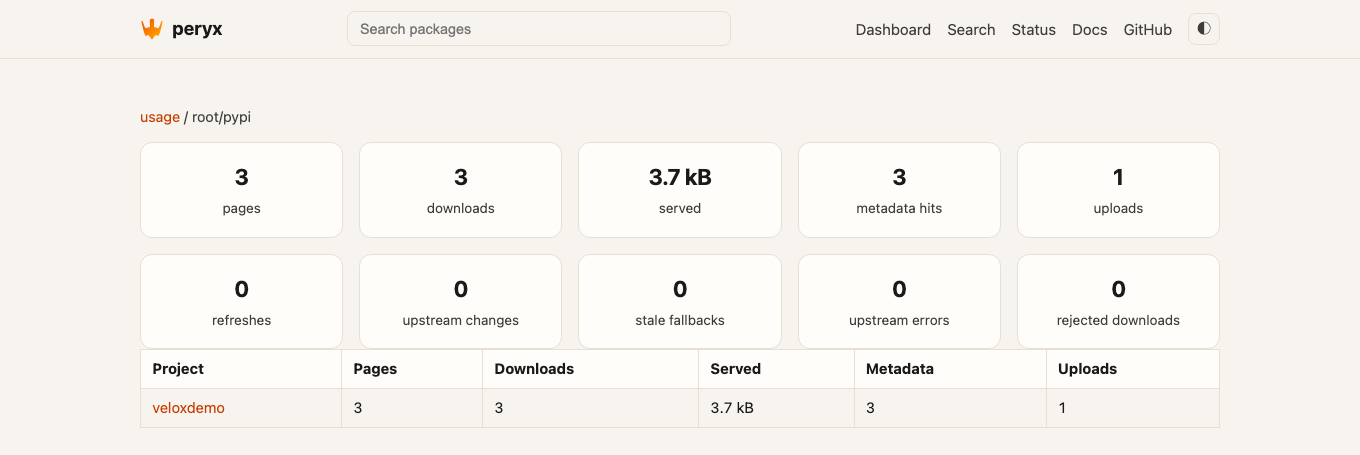The width and height of the screenshot is (1360, 455).
Task: Open the Status page
Action: [1034, 30]
